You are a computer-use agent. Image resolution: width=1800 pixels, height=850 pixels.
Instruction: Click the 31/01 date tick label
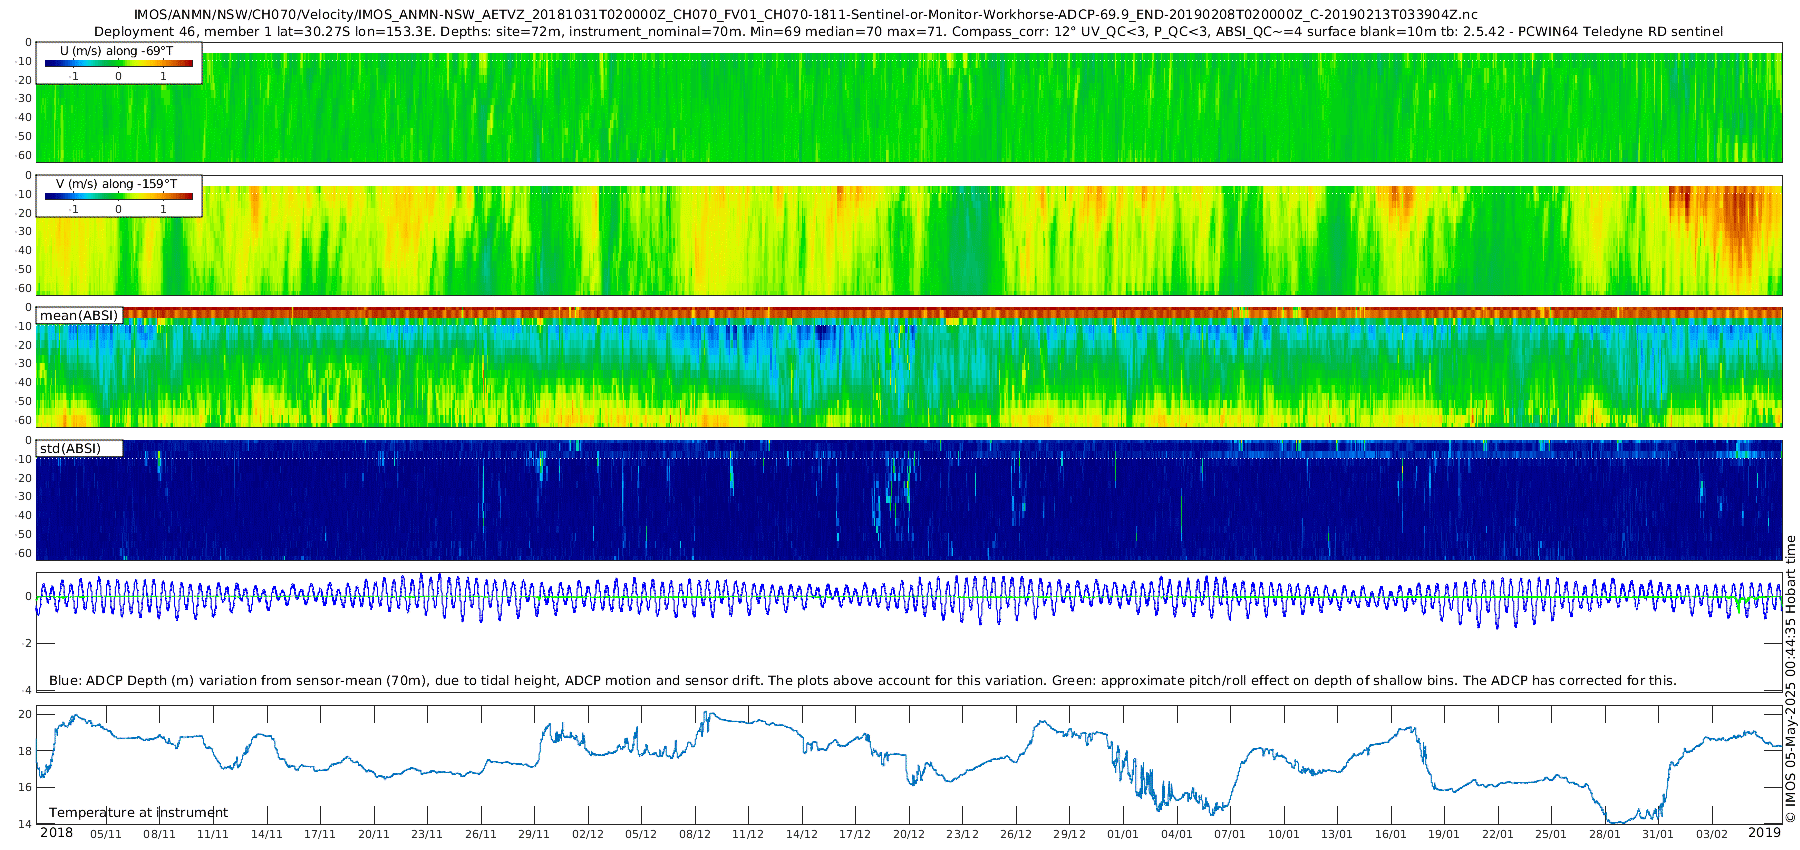(x=1658, y=834)
